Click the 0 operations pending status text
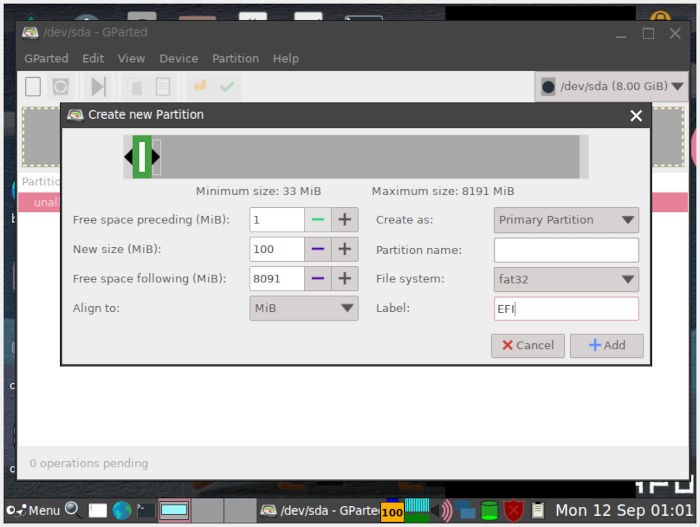Image resolution: width=700 pixels, height=527 pixels. 88,463
